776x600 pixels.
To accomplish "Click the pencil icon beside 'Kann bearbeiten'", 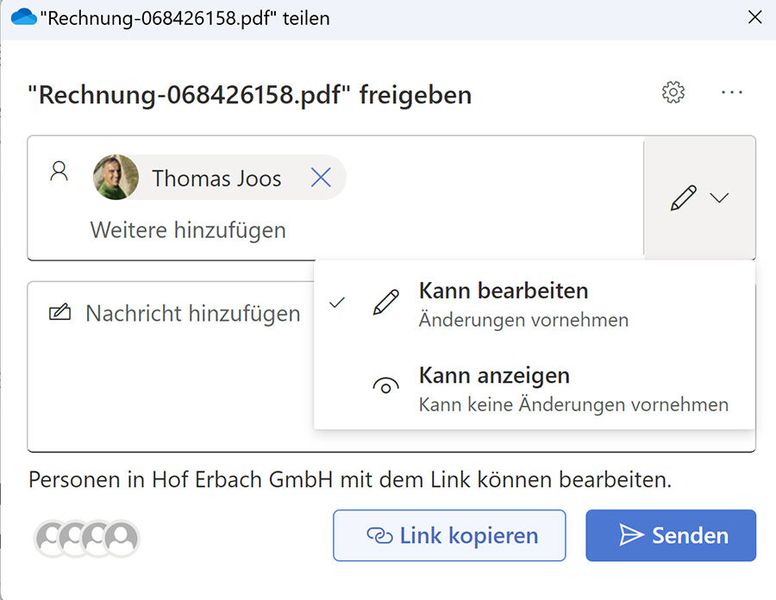I will [385, 304].
